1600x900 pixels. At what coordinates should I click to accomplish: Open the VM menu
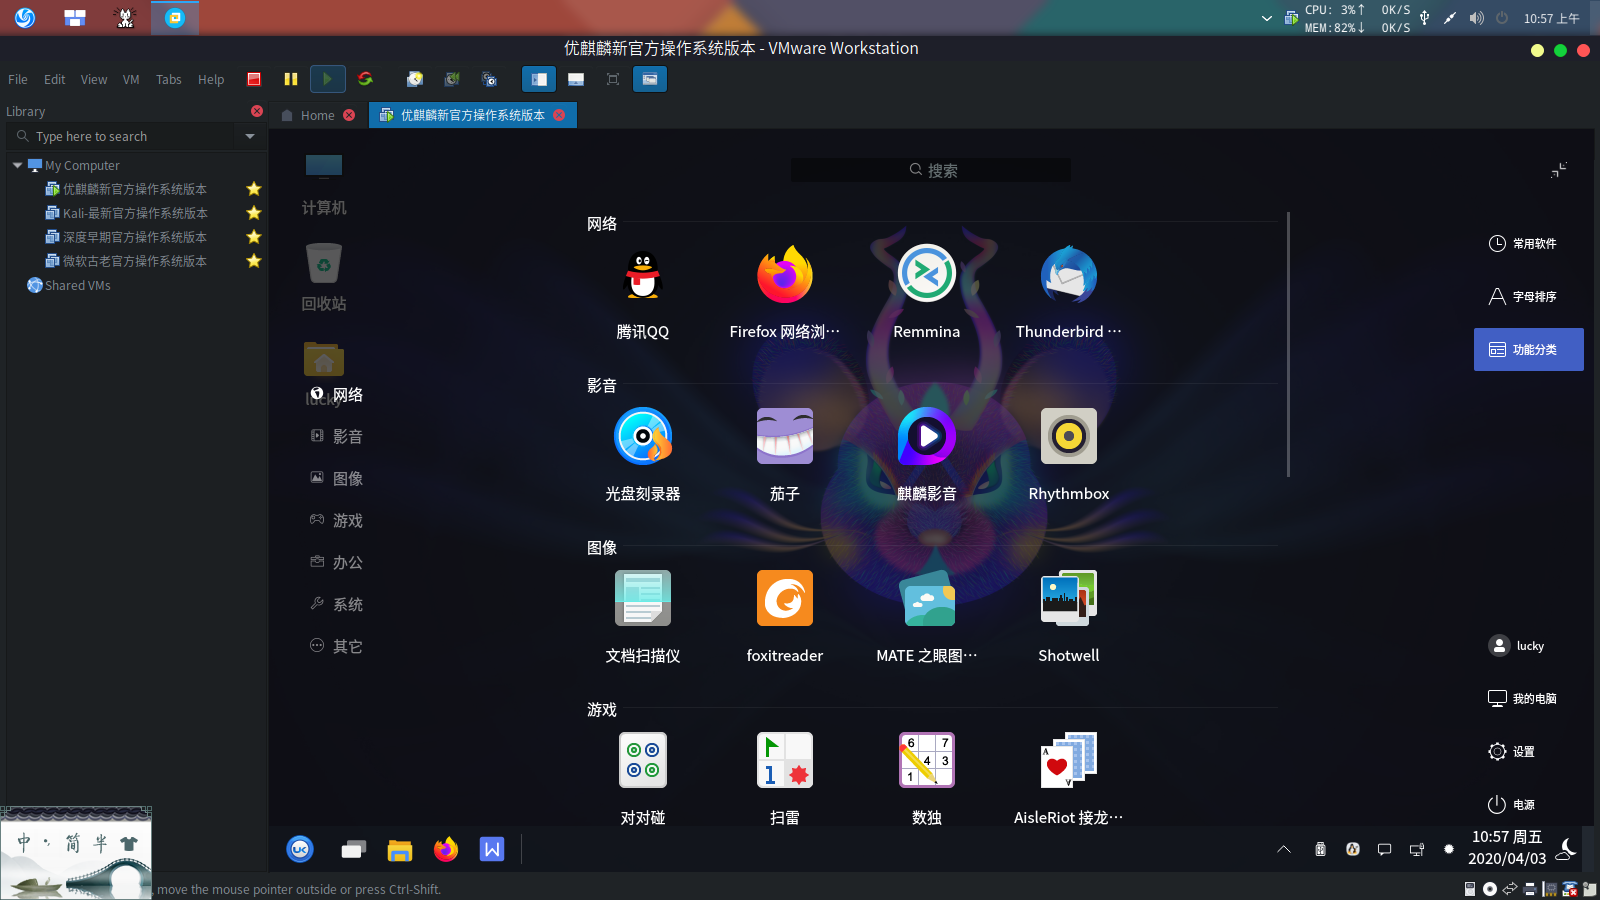131,79
